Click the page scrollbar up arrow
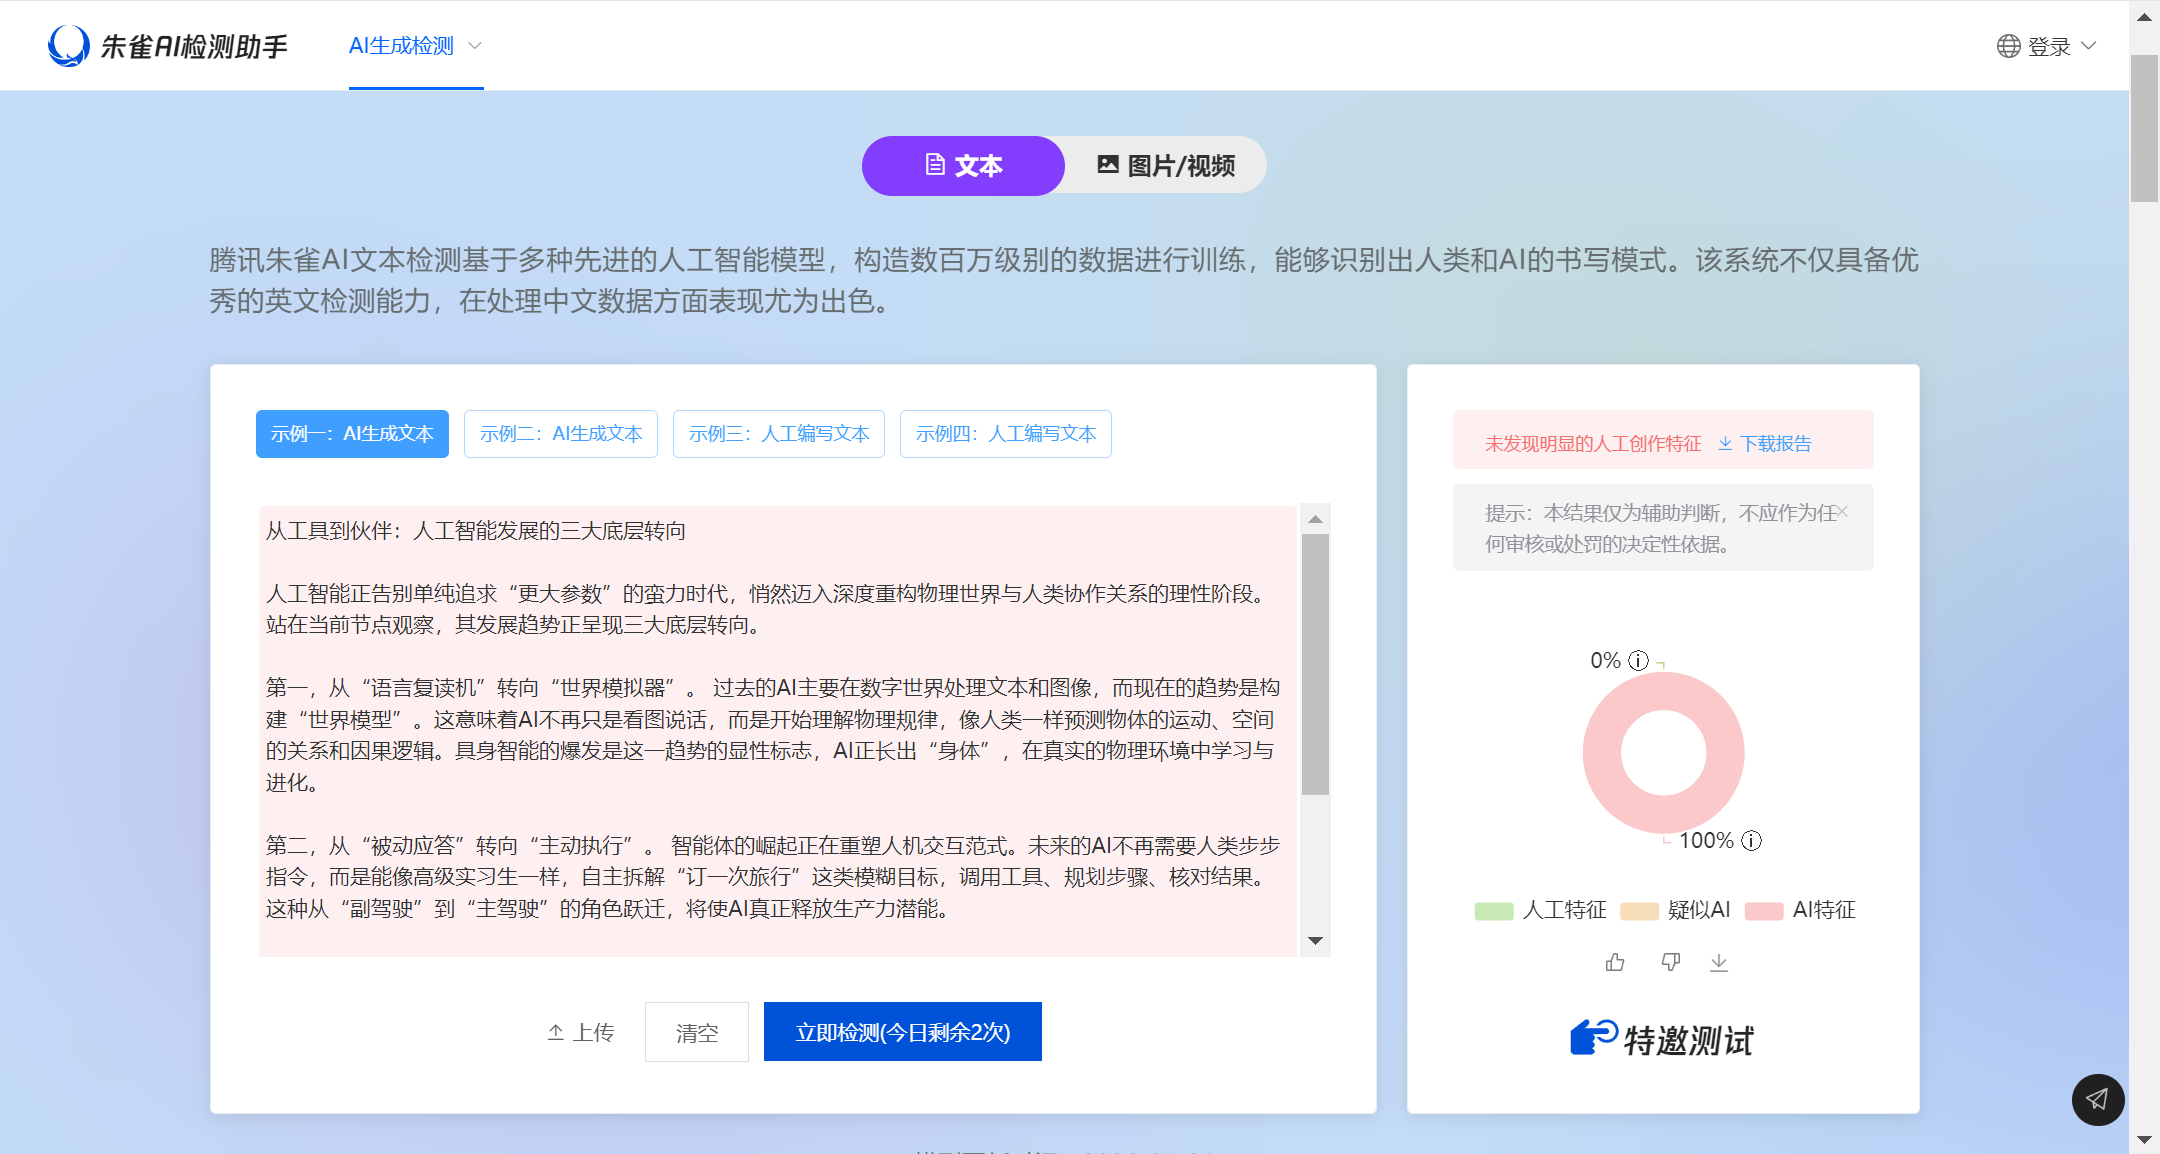The height and width of the screenshot is (1154, 2160). [2144, 16]
